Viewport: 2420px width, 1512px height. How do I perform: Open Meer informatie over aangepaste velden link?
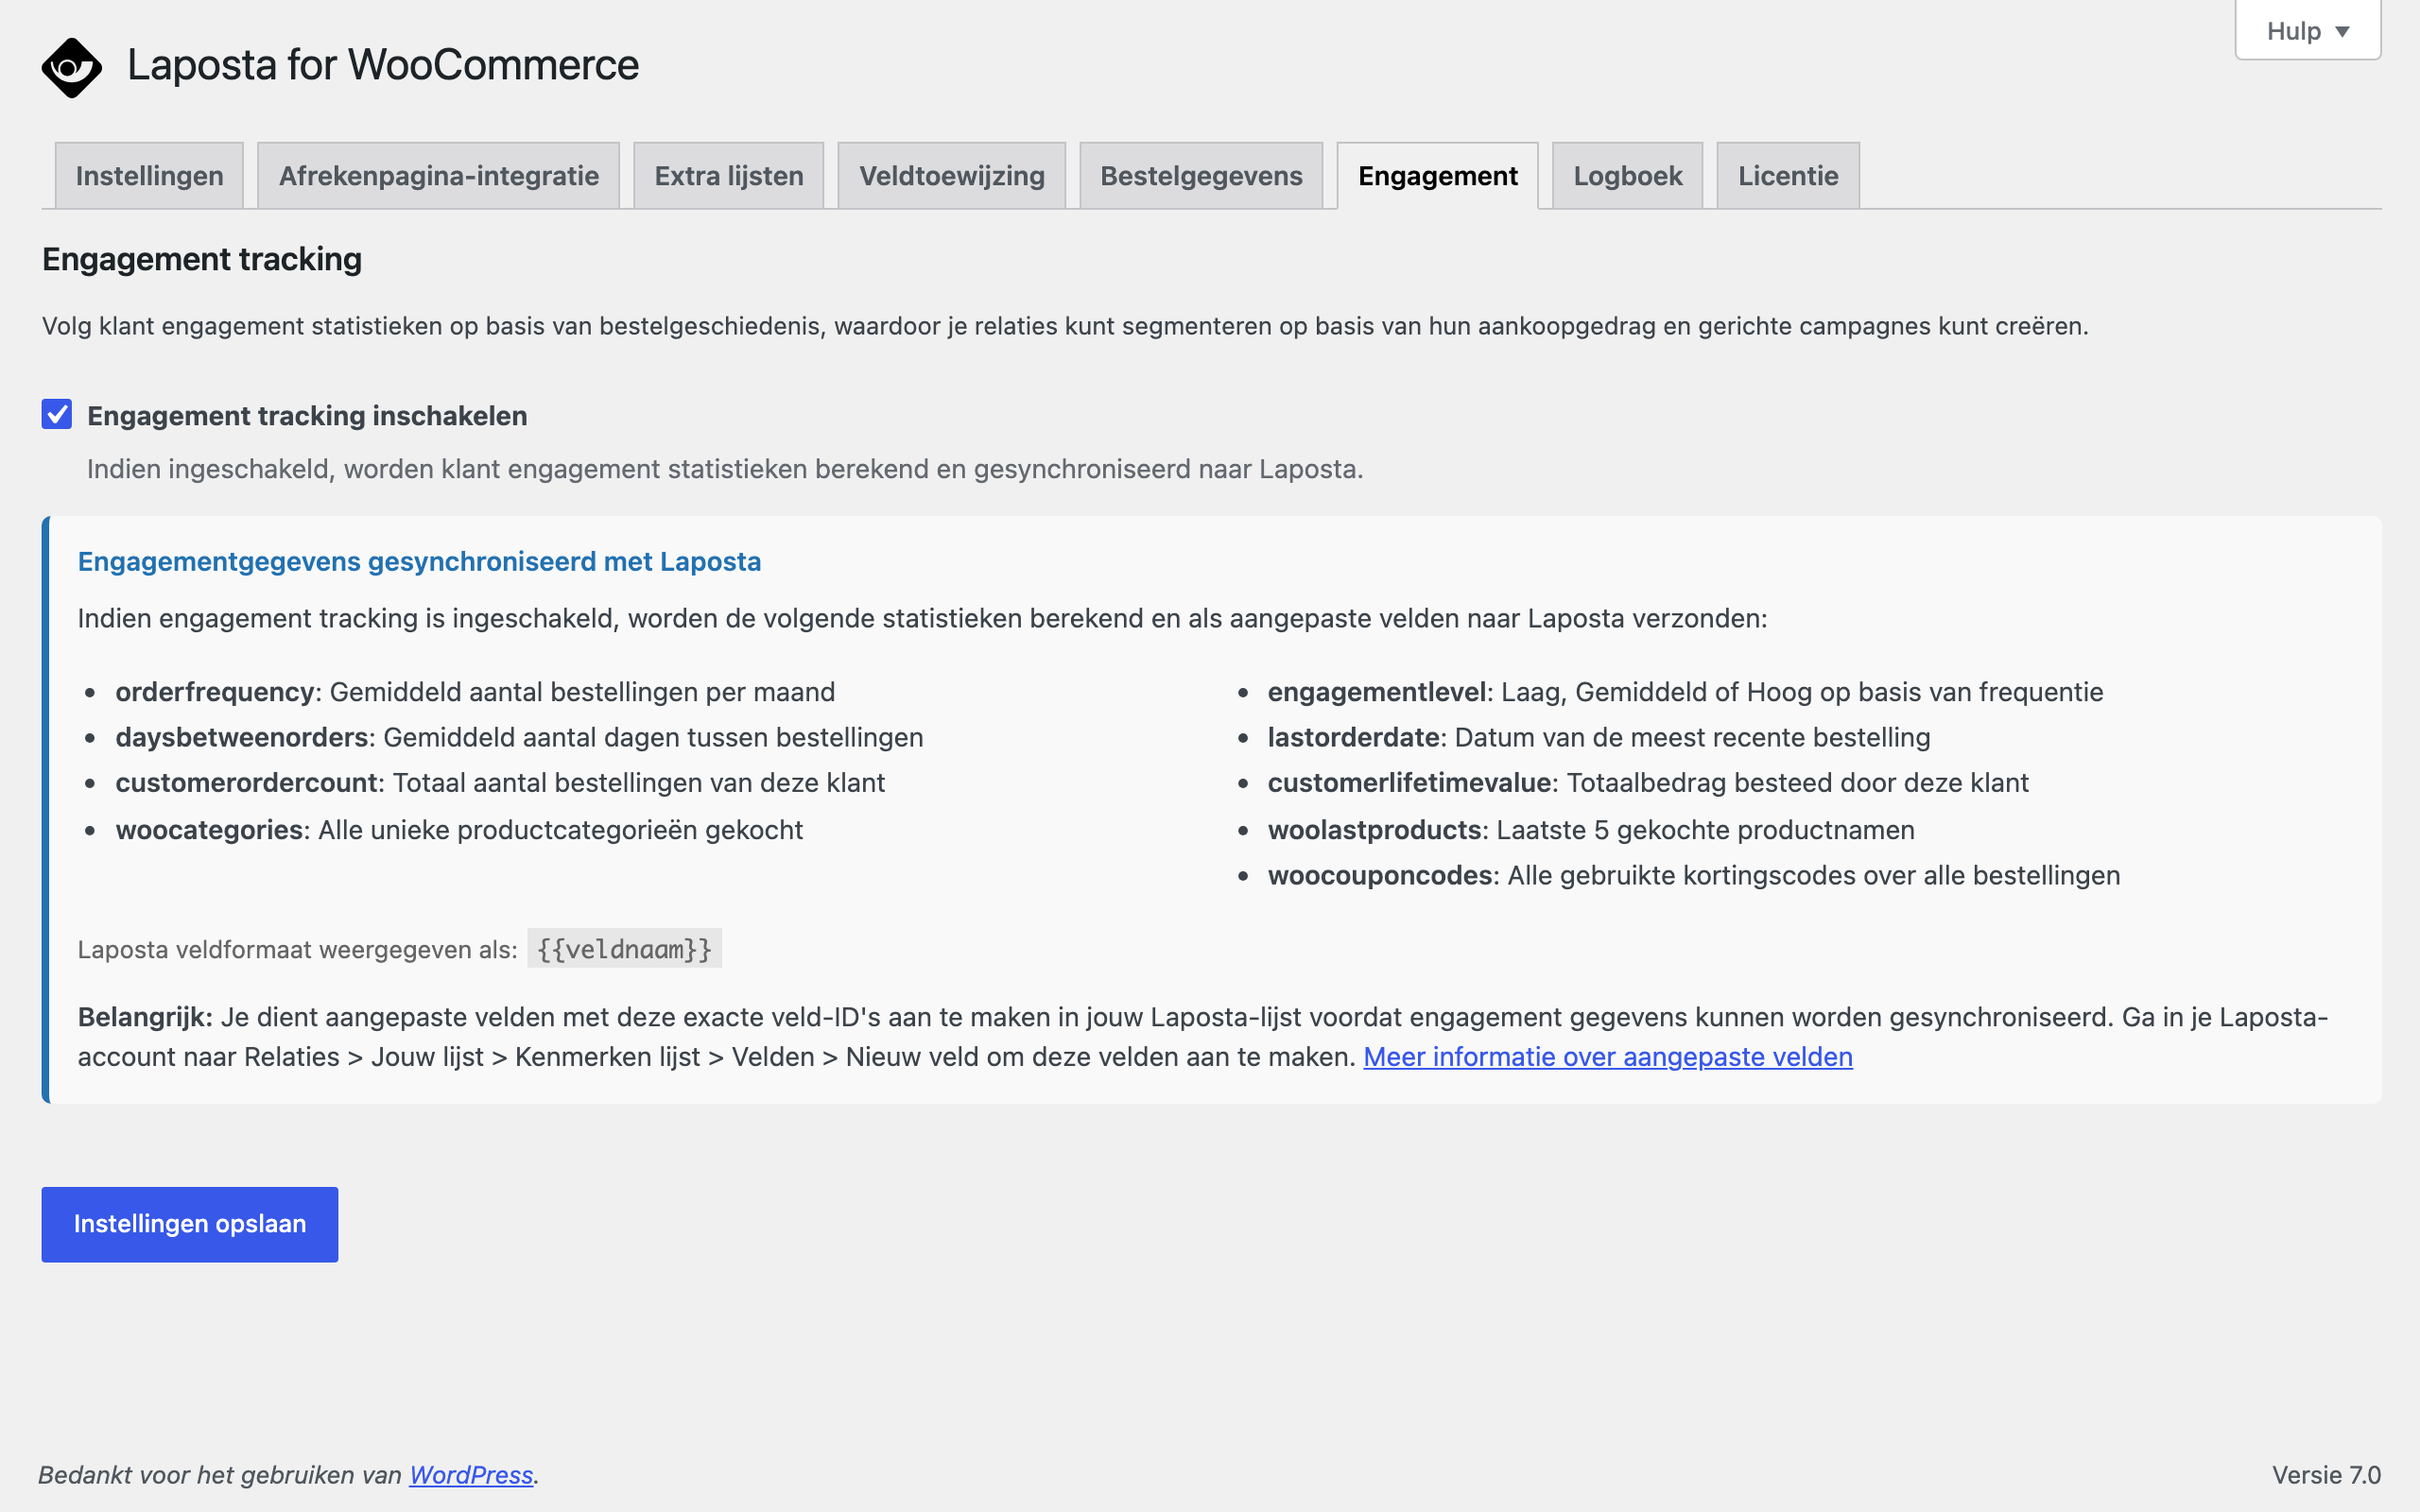1607,1057
